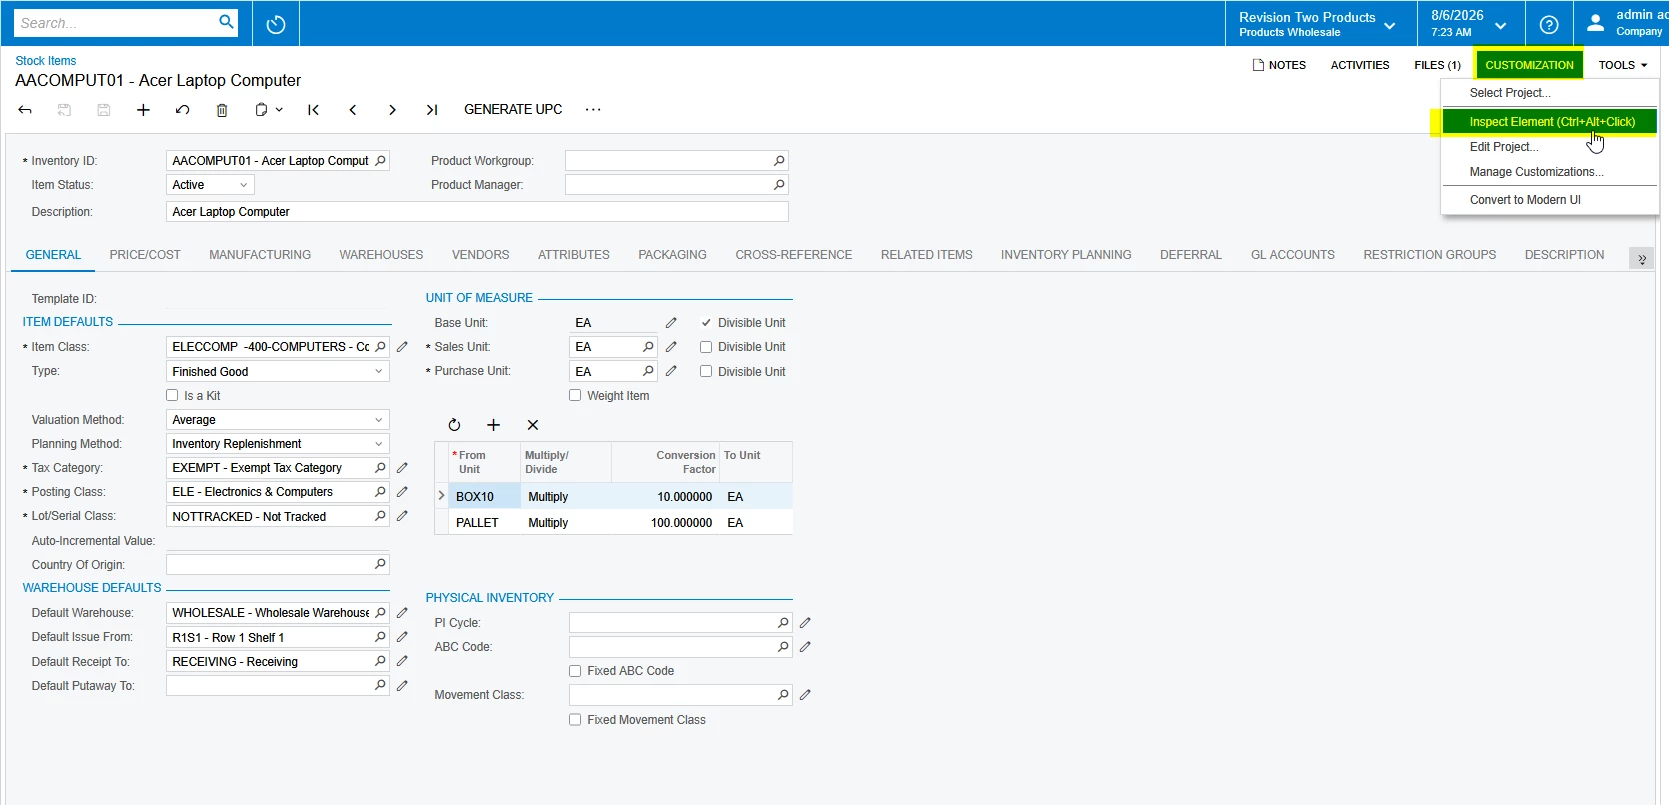Delete the selected conversion grid row
1669x805 pixels.
(x=533, y=425)
